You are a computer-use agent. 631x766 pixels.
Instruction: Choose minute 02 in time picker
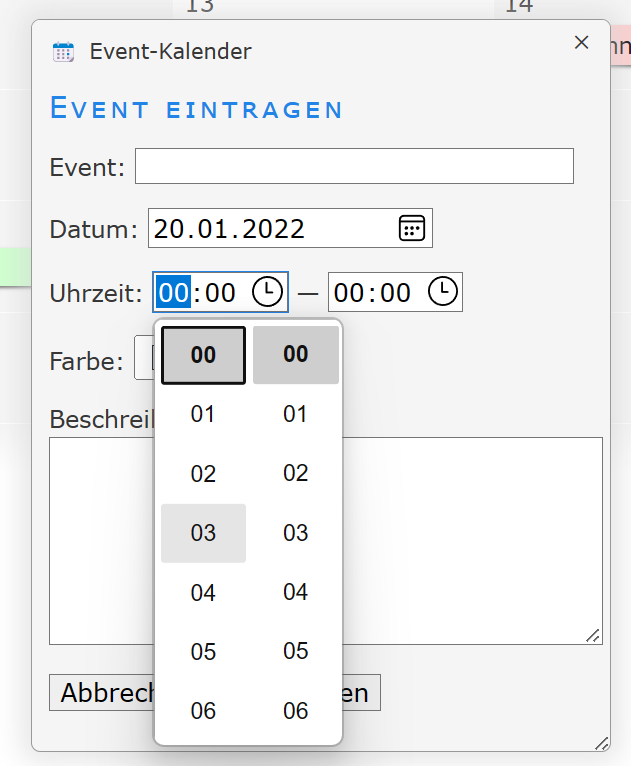296,473
